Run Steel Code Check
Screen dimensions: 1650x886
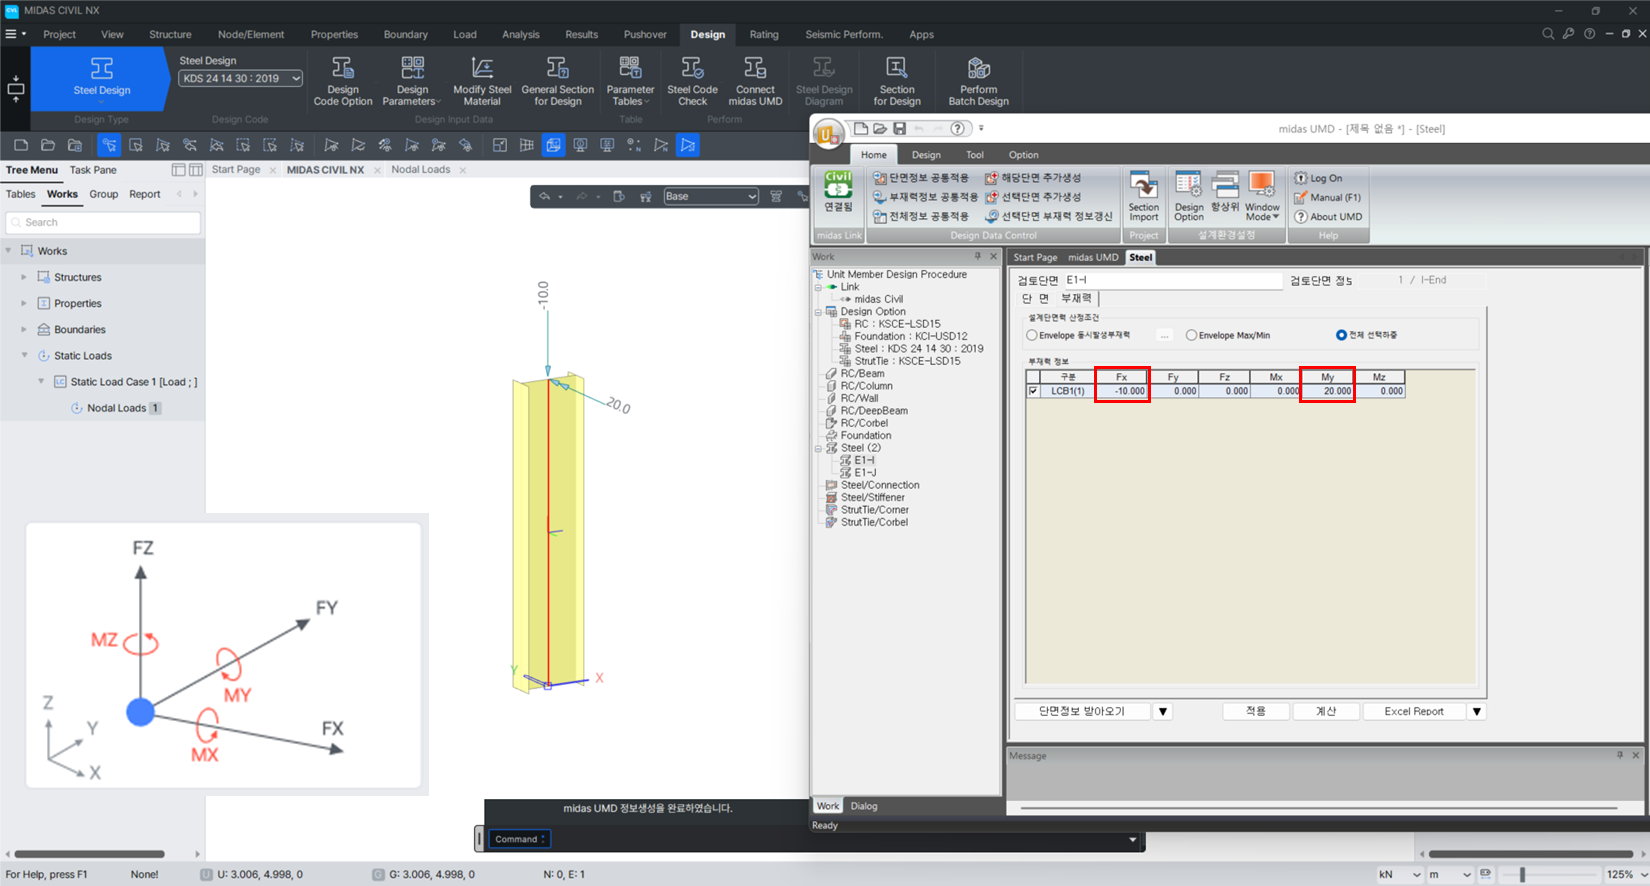tap(692, 81)
